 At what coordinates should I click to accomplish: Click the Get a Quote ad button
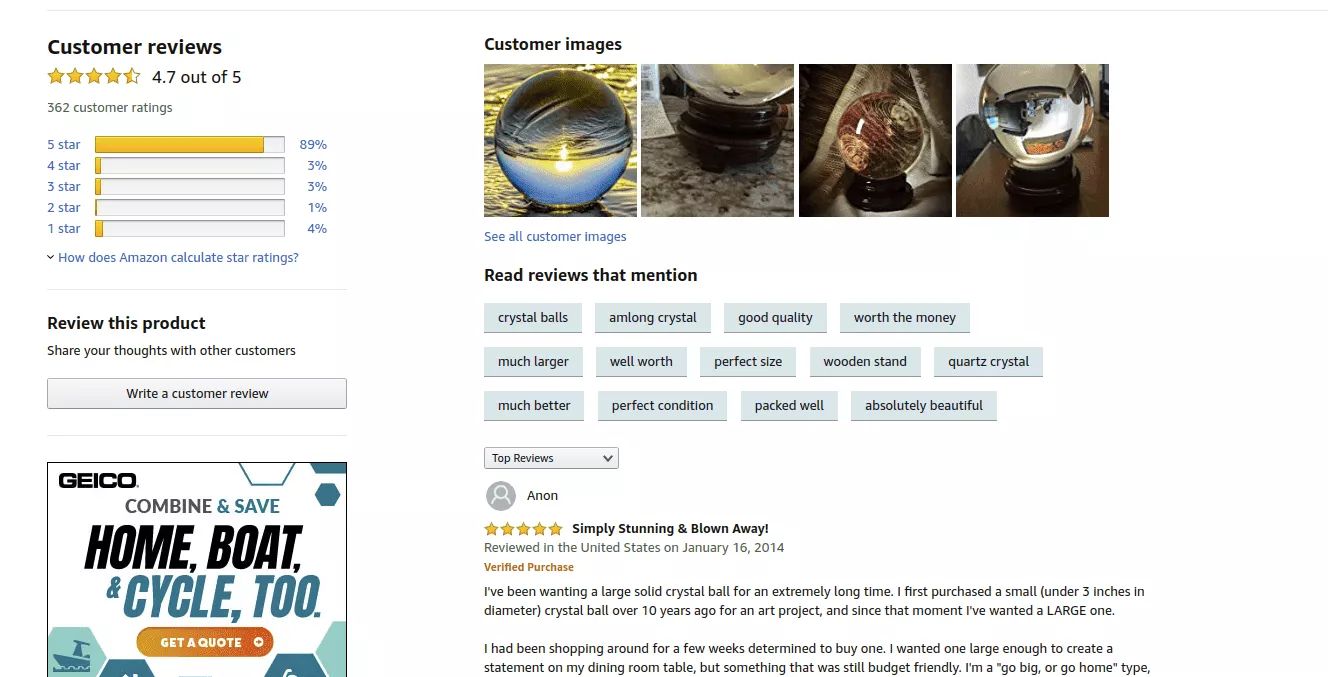pyautogui.click(x=205, y=642)
